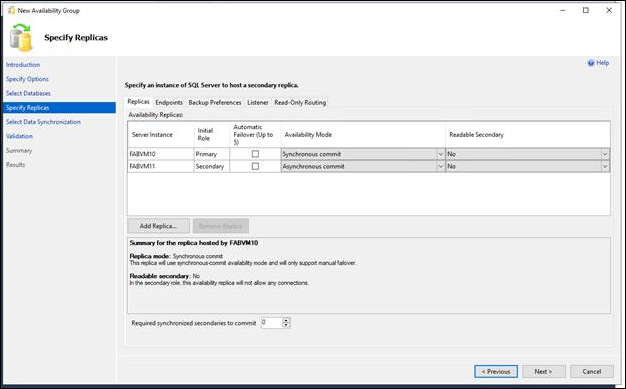Open the Read-Only Routing tab

pyautogui.click(x=300, y=103)
